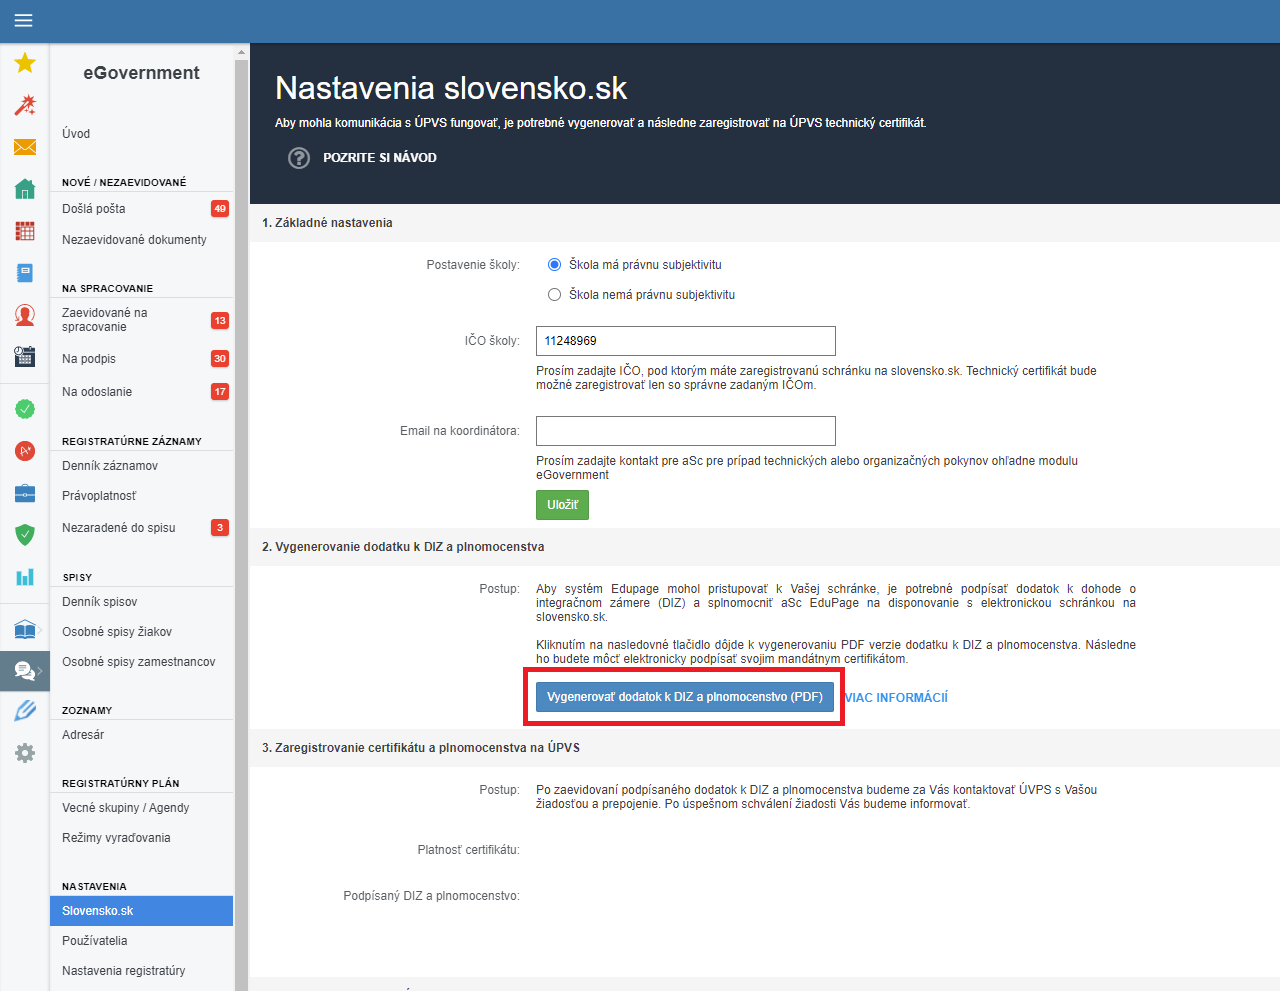This screenshot has height=991, width=1280.
Task: Open the magic wand wizard icon
Action: click(25, 105)
